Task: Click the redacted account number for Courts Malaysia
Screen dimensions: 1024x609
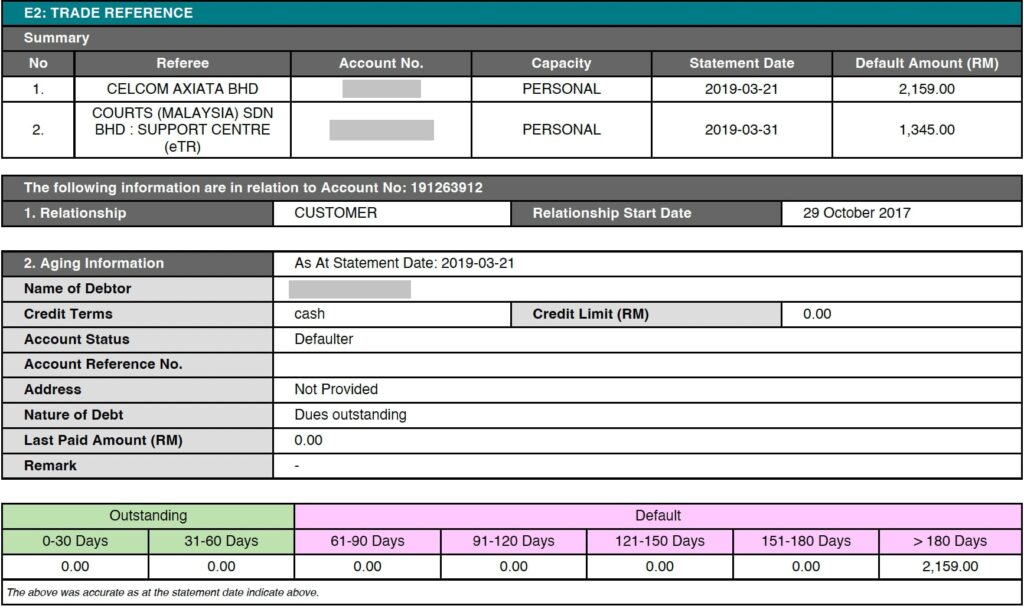Action: click(x=381, y=130)
